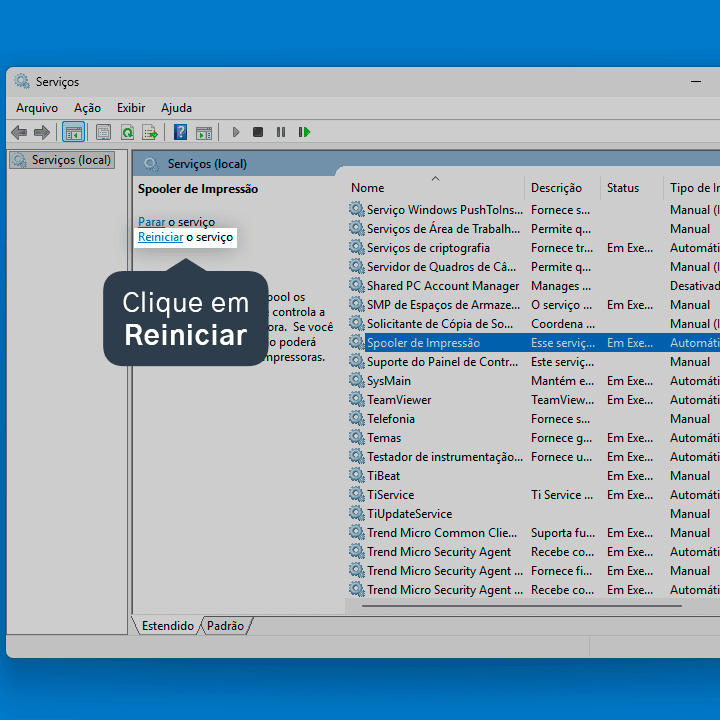Screen dimensions: 720x720
Task: Click the gear icon beside Temas
Action: point(356,437)
